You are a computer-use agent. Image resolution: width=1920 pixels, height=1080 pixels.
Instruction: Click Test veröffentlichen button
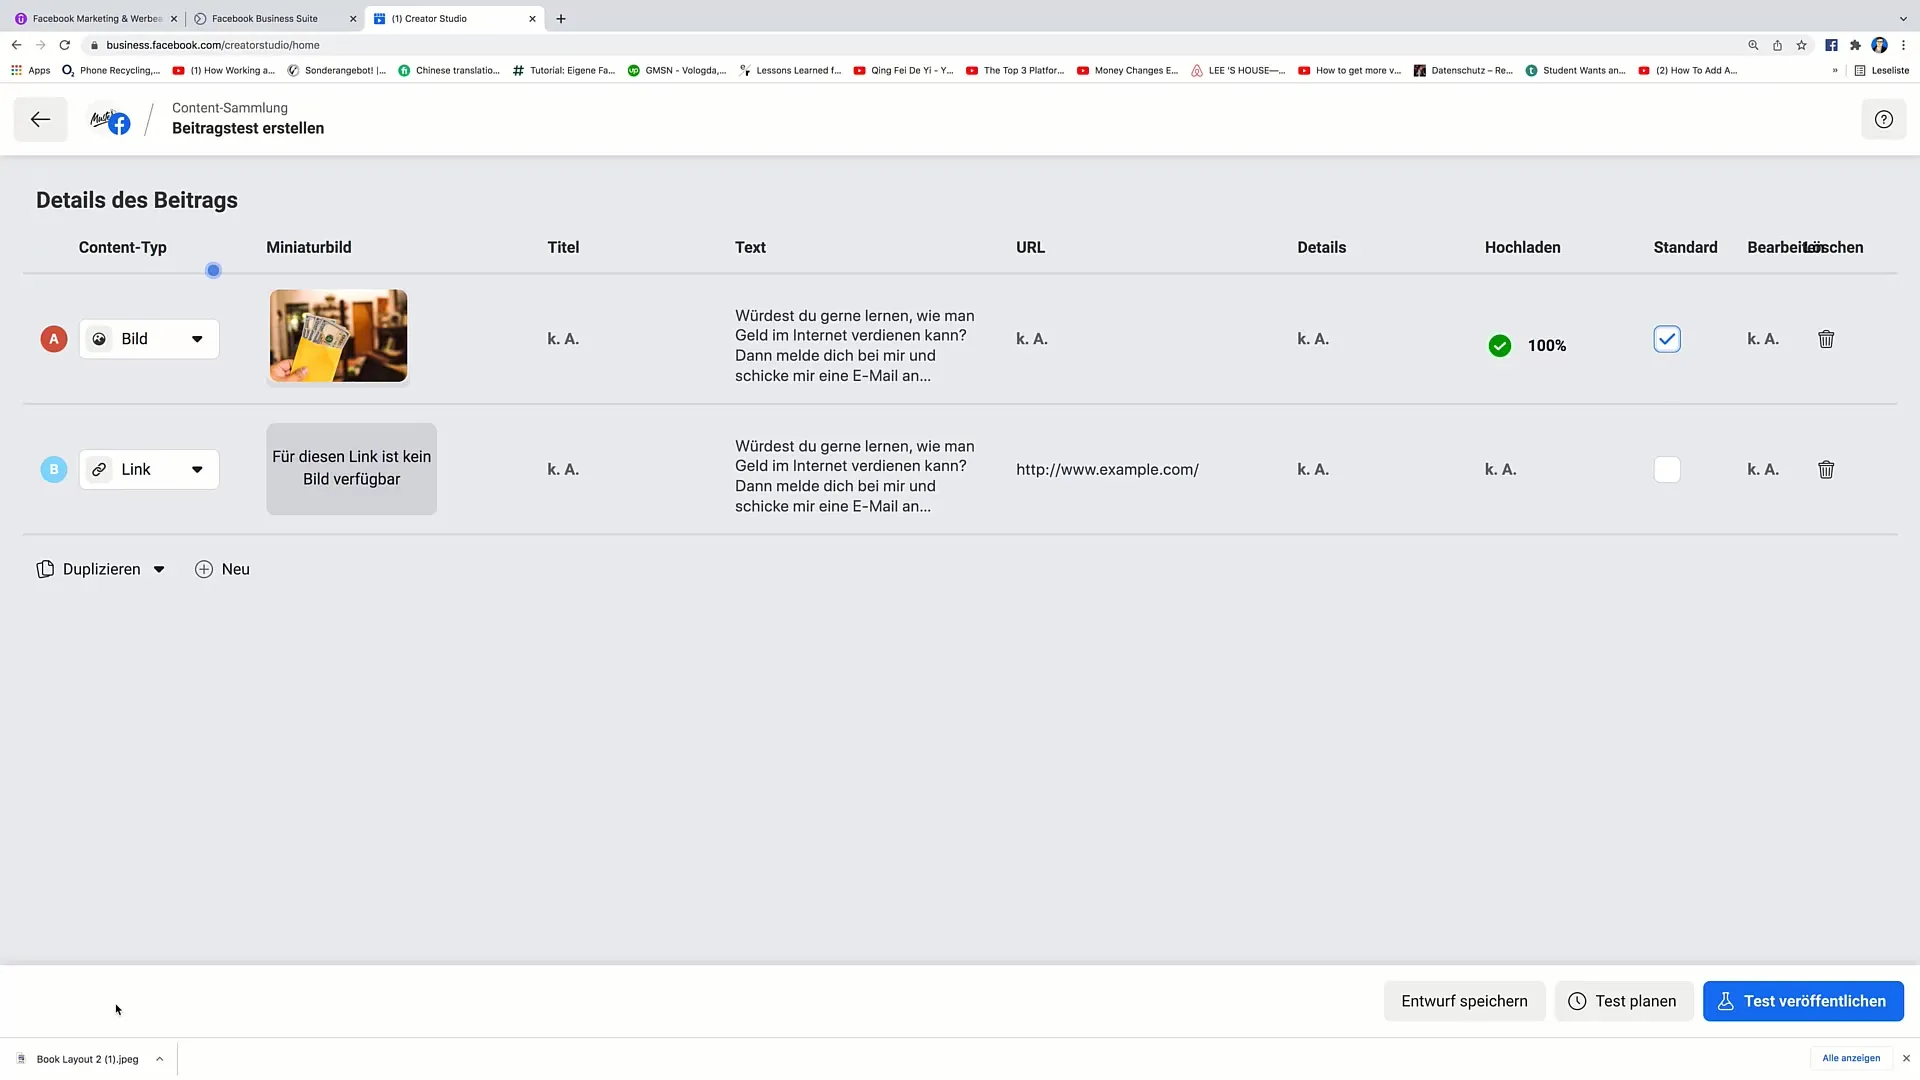pos(1802,1001)
